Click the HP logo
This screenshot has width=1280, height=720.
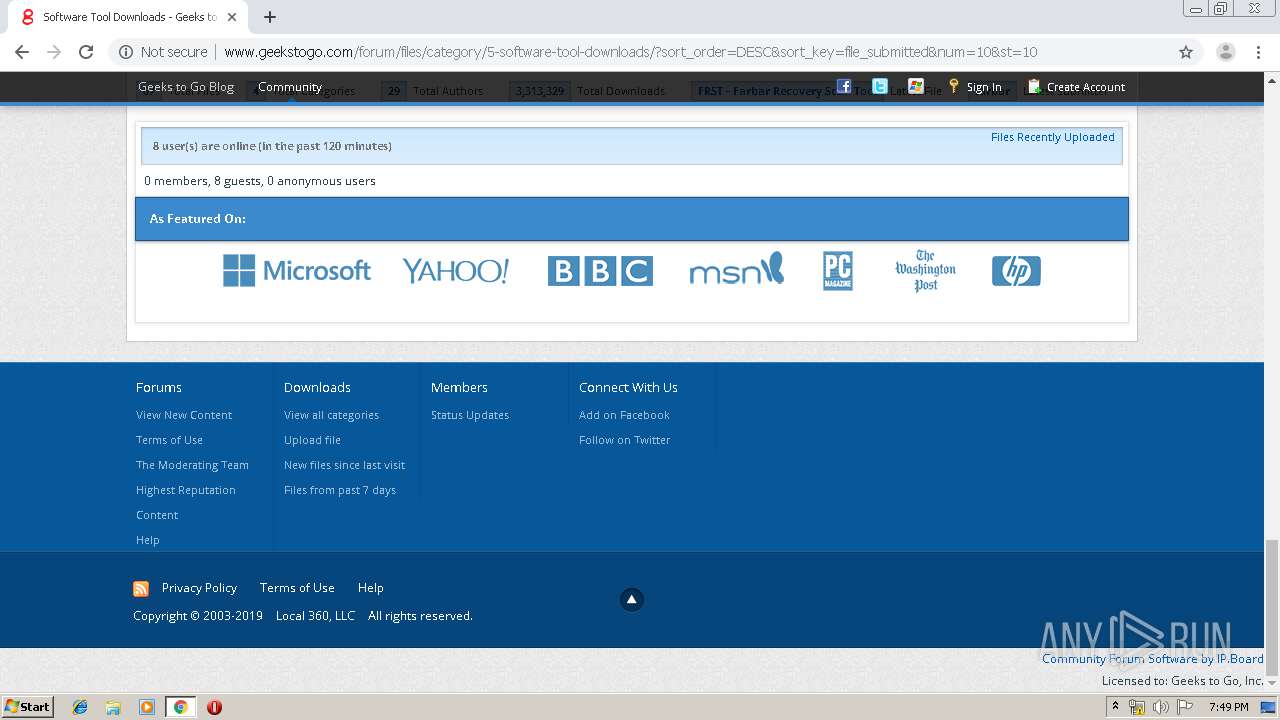[1016, 271]
